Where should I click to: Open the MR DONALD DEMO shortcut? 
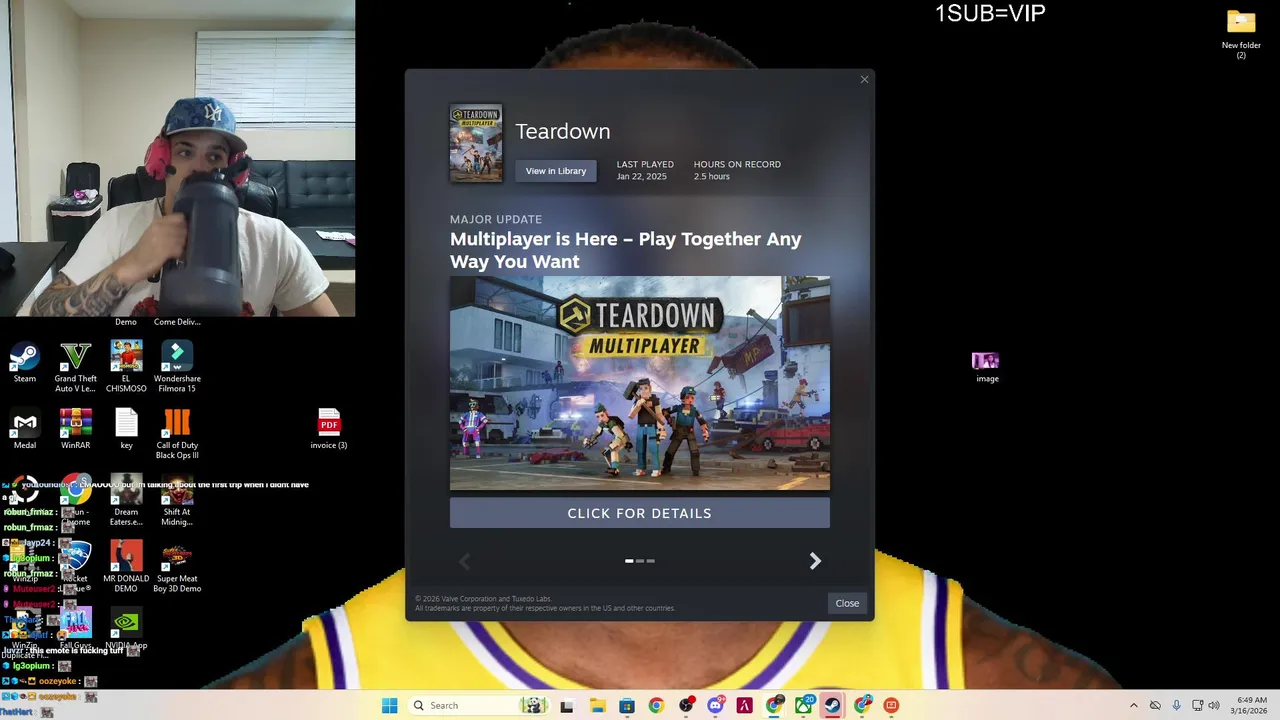pyautogui.click(x=126, y=567)
